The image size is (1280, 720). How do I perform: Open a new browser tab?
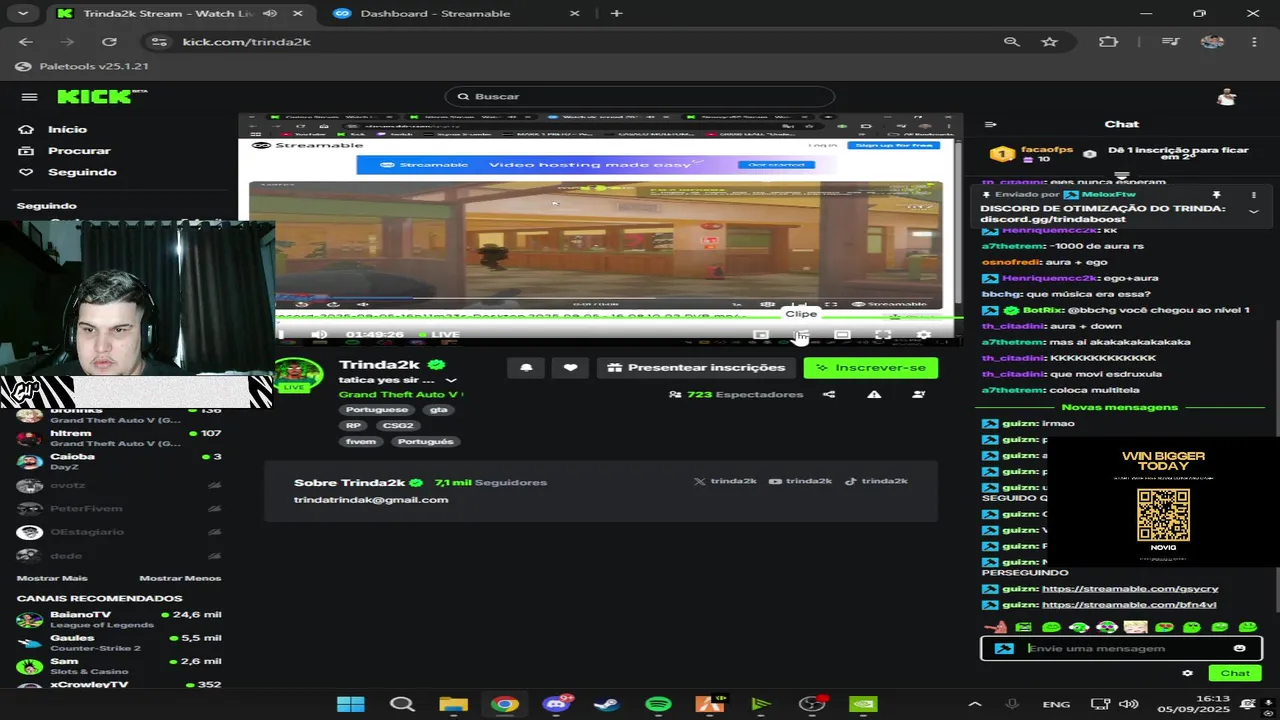[x=616, y=13]
